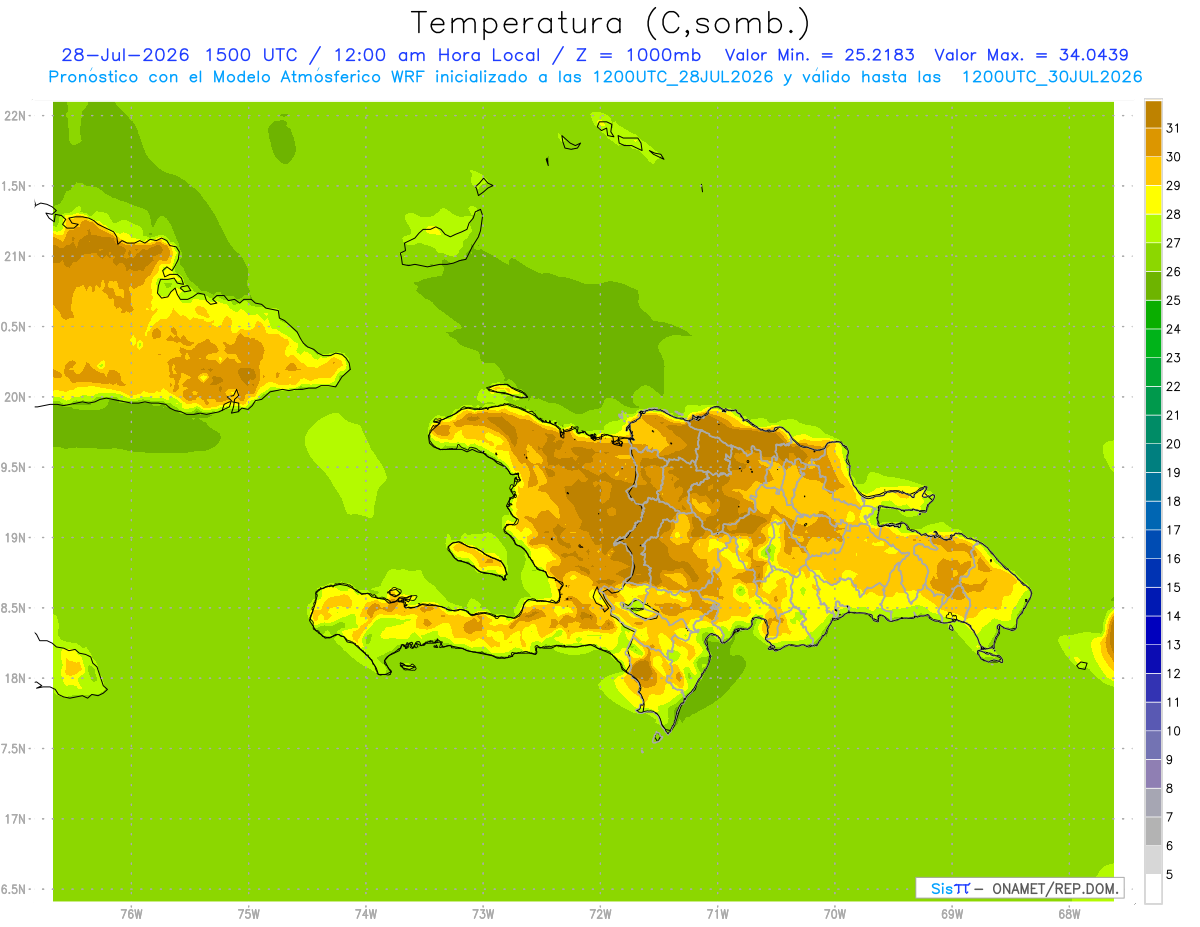Pick the white swatch below legend label 5
This screenshot has height=927, width=1200.
click(1153, 888)
